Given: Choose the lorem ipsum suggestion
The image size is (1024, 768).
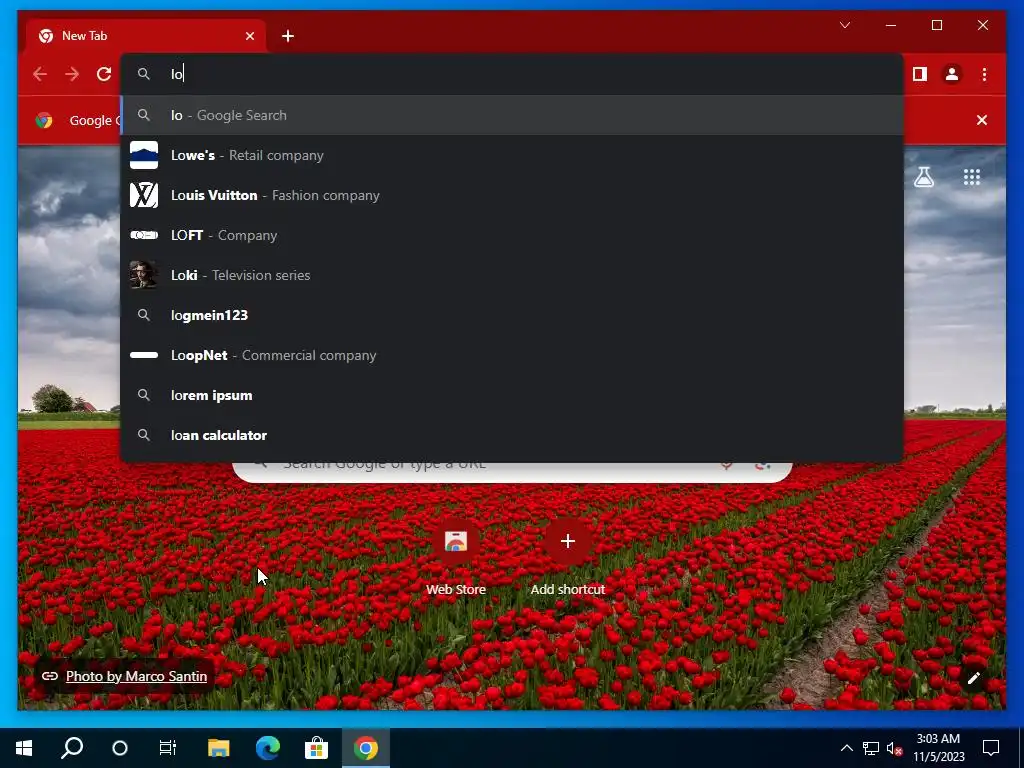Looking at the screenshot, I should 513,395.
